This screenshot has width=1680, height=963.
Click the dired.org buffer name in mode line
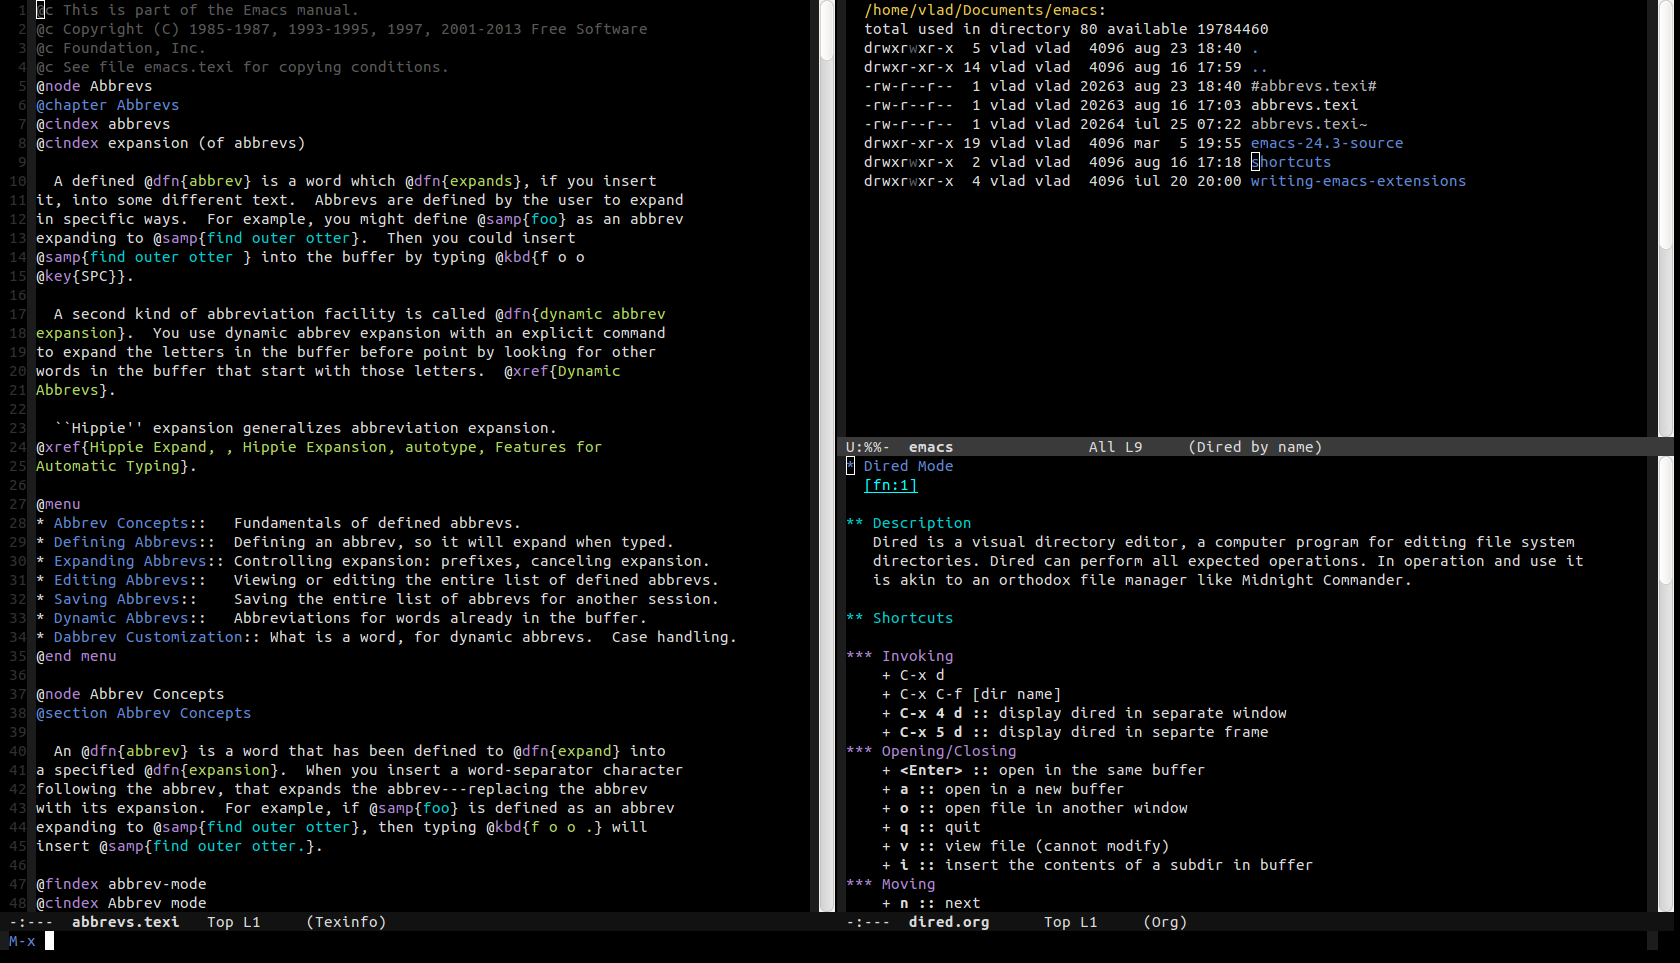point(948,922)
